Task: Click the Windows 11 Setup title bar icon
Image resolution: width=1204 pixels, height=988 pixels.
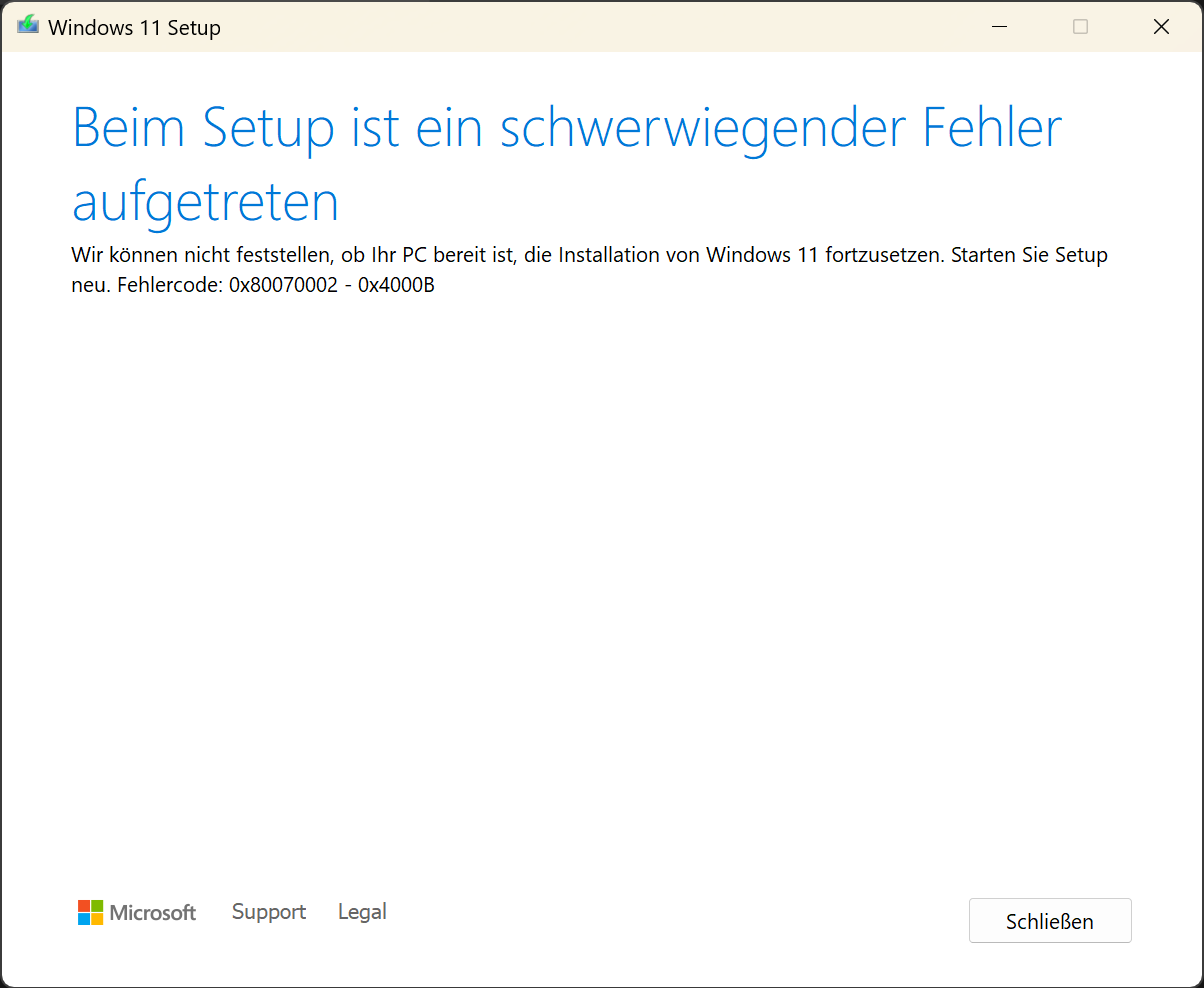Action: click(28, 27)
